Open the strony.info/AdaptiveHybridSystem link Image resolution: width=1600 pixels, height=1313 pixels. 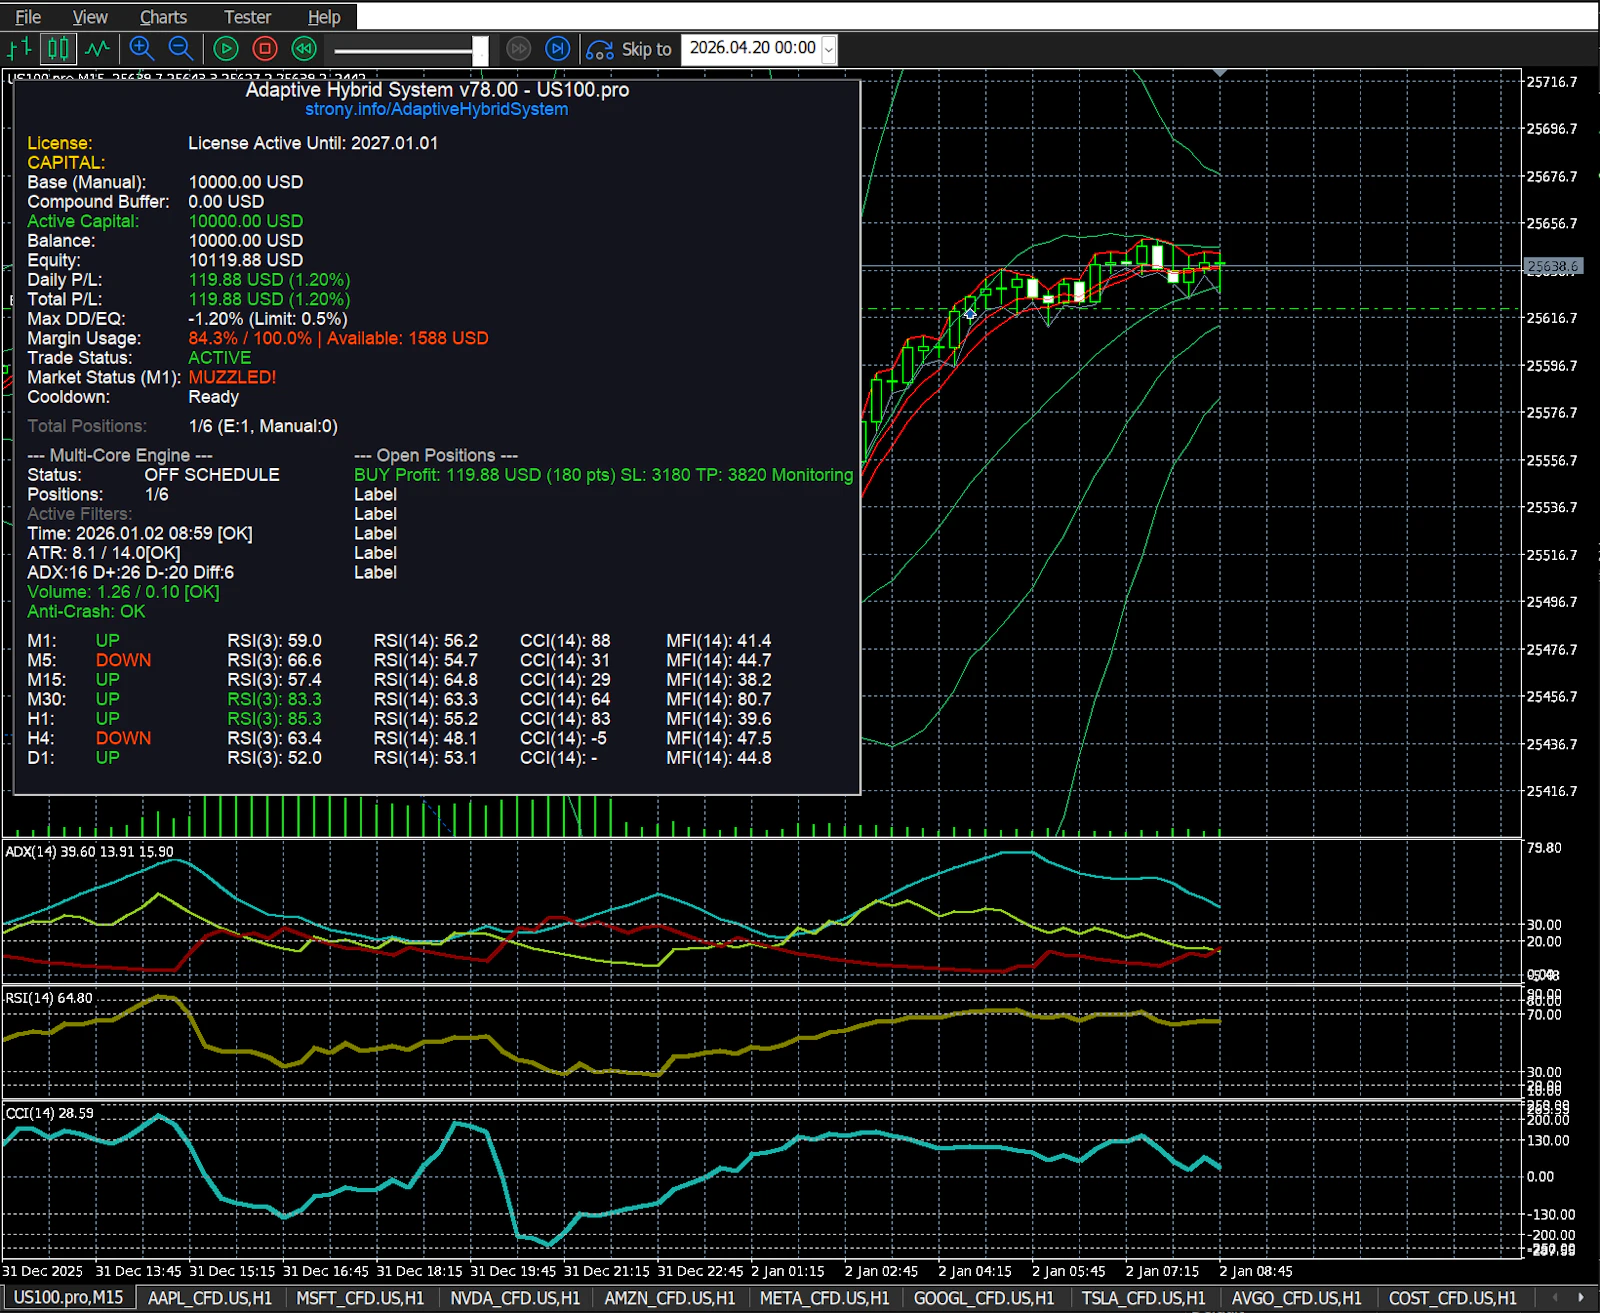pyautogui.click(x=437, y=109)
